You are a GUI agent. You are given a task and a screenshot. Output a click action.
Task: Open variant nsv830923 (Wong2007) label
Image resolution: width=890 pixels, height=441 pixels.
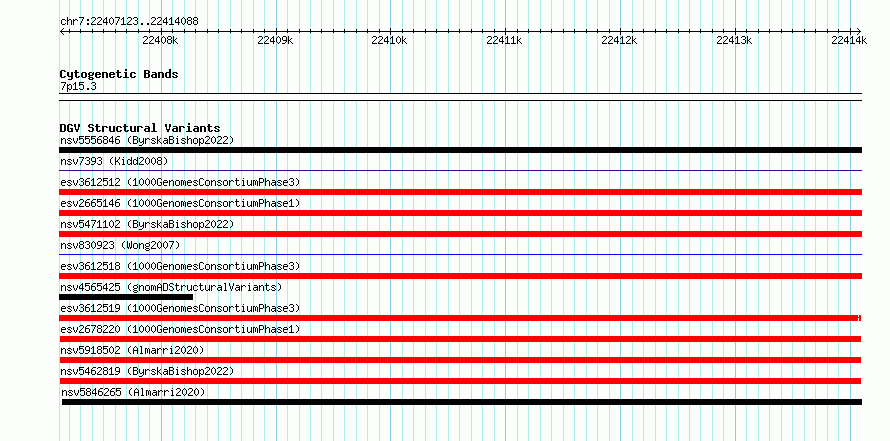[120, 245]
